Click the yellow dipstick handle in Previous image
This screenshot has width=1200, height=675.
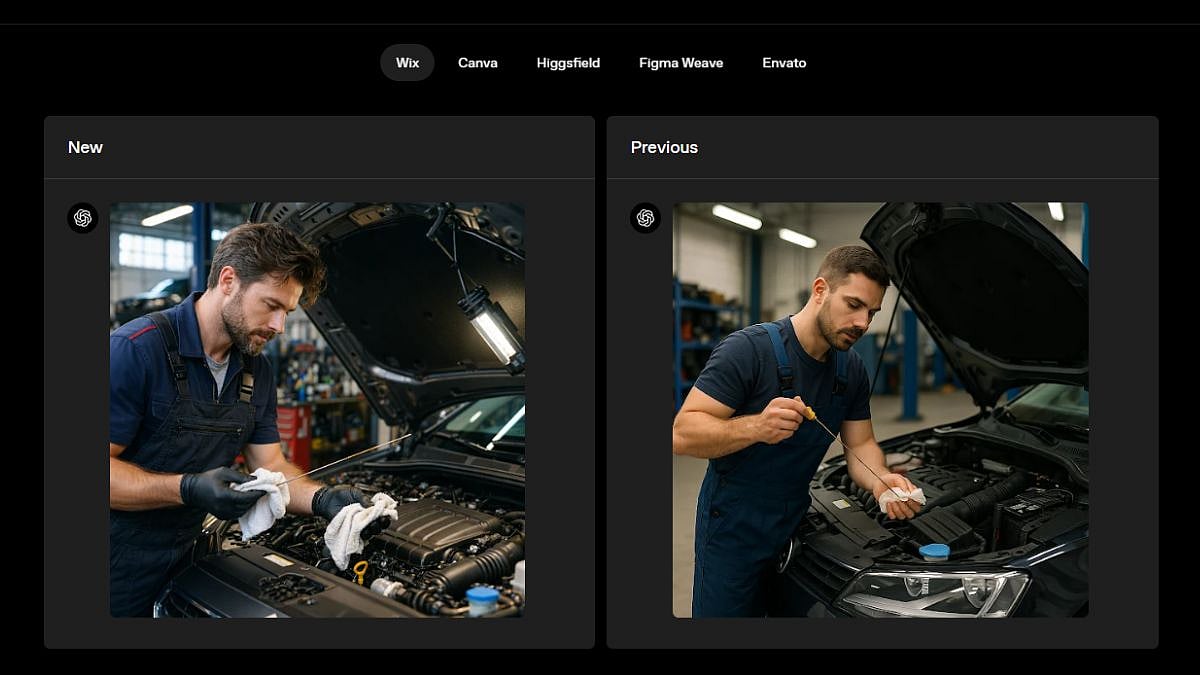pyautogui.click(x=810, y=413)
